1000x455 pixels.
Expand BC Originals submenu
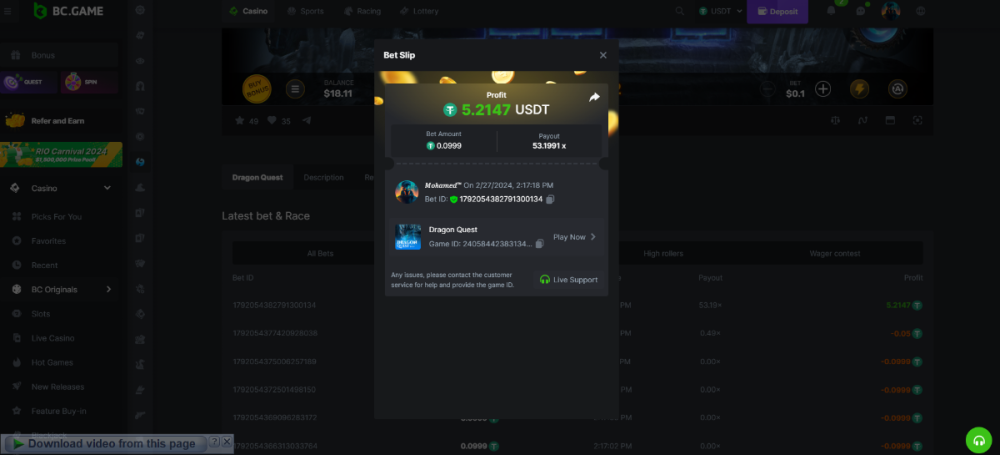(x=108, y=289)
